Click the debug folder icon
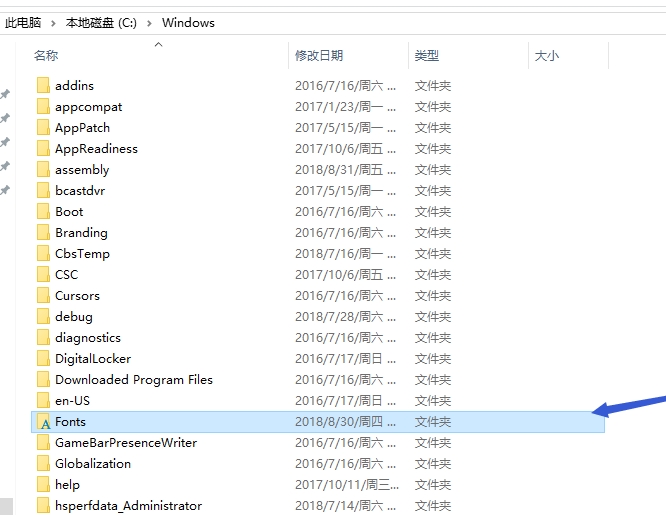This screenshot has height=515, width=666. (x=43, y=317)
